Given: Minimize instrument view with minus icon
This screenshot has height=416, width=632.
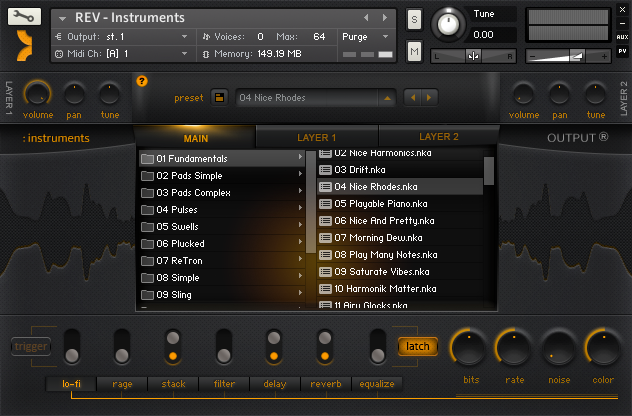Looking at the screenshot, I should click(x=622, y=23).
